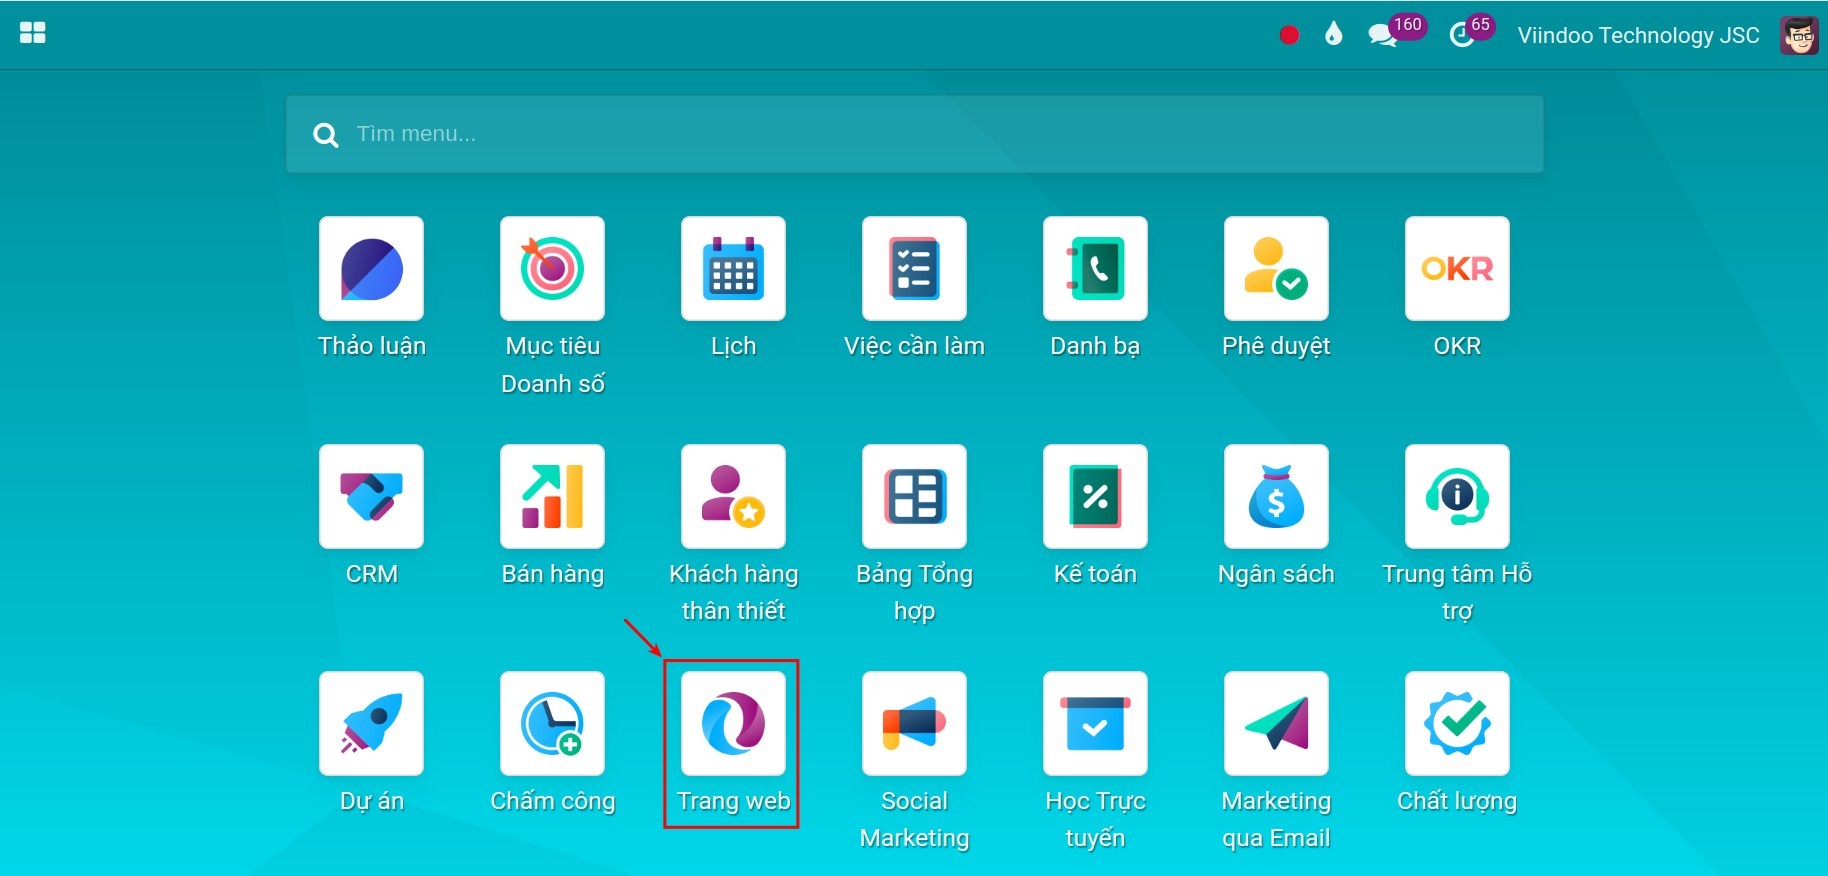Open the Social Marketing app
The width and height of the screenshot is (1828, 876).
(914, 724)
